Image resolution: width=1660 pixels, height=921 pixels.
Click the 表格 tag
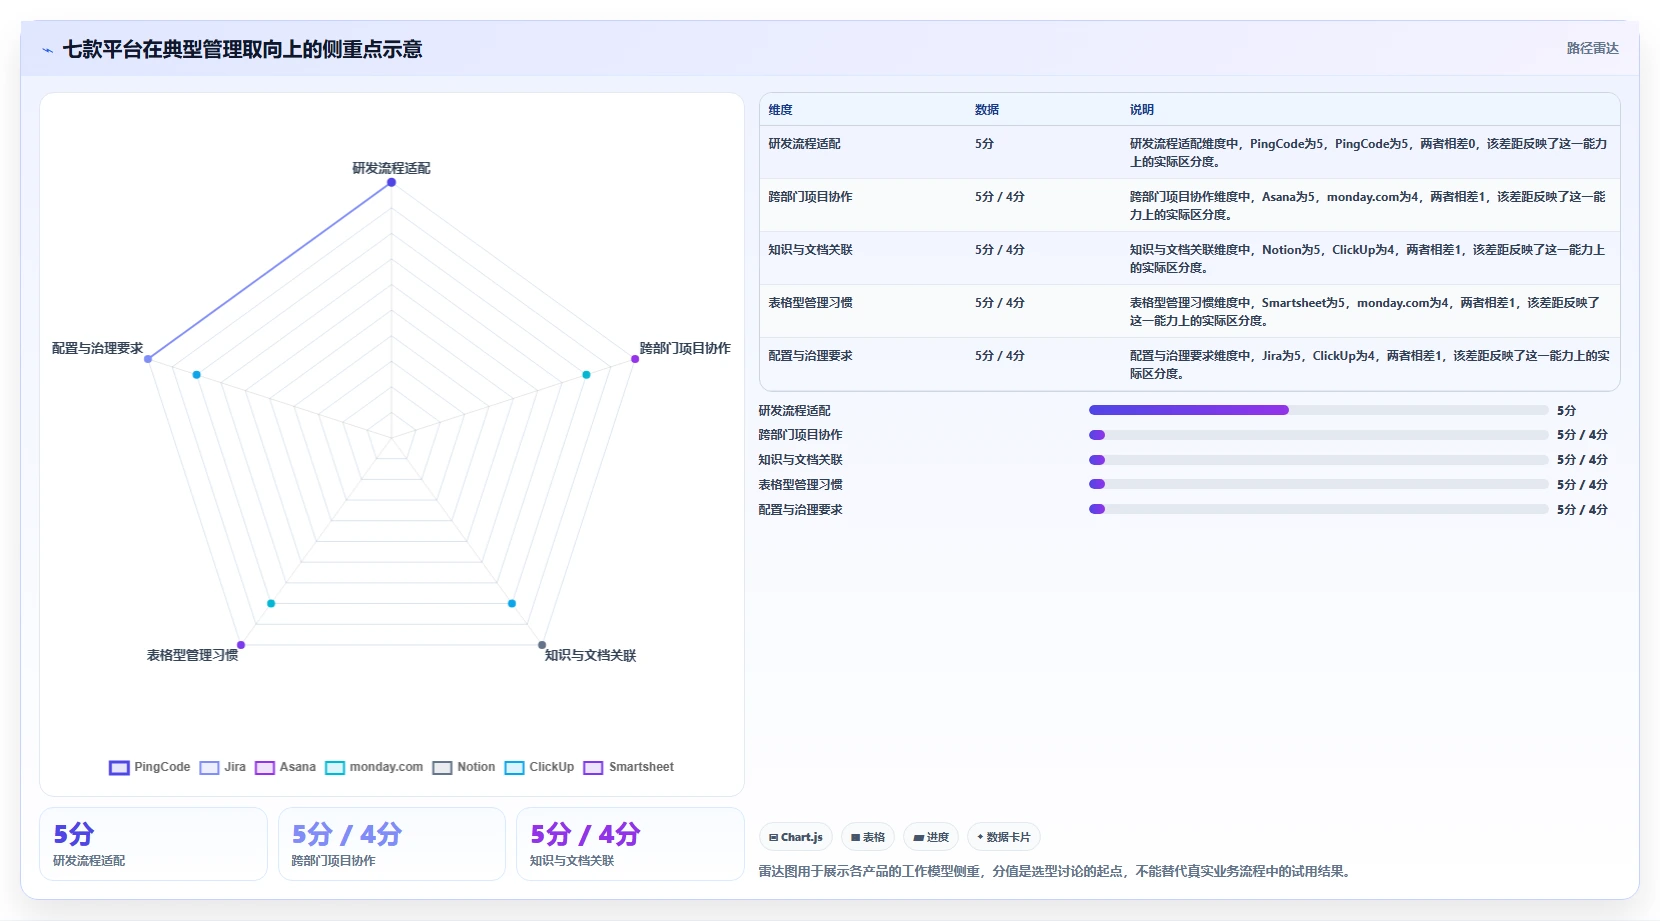(x=868, y=837)
